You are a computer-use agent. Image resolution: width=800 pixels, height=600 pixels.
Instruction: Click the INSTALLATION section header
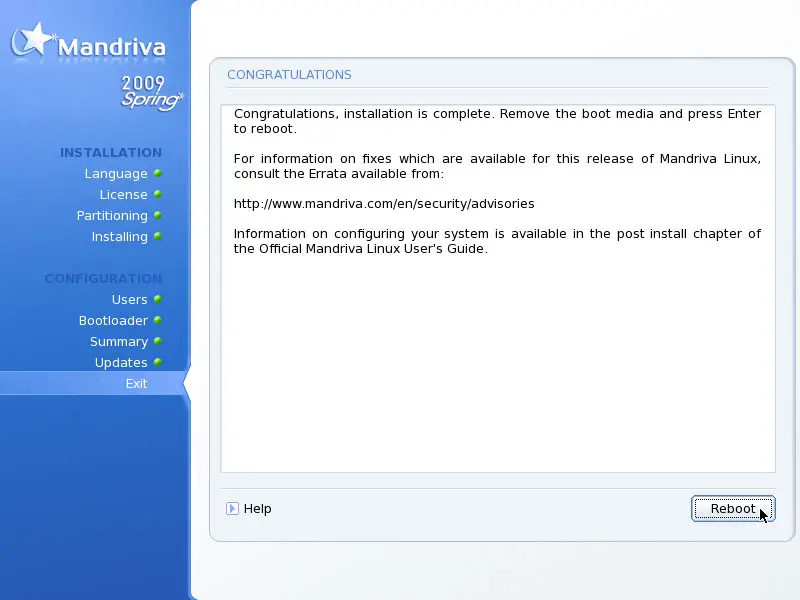tap(111, 153)
